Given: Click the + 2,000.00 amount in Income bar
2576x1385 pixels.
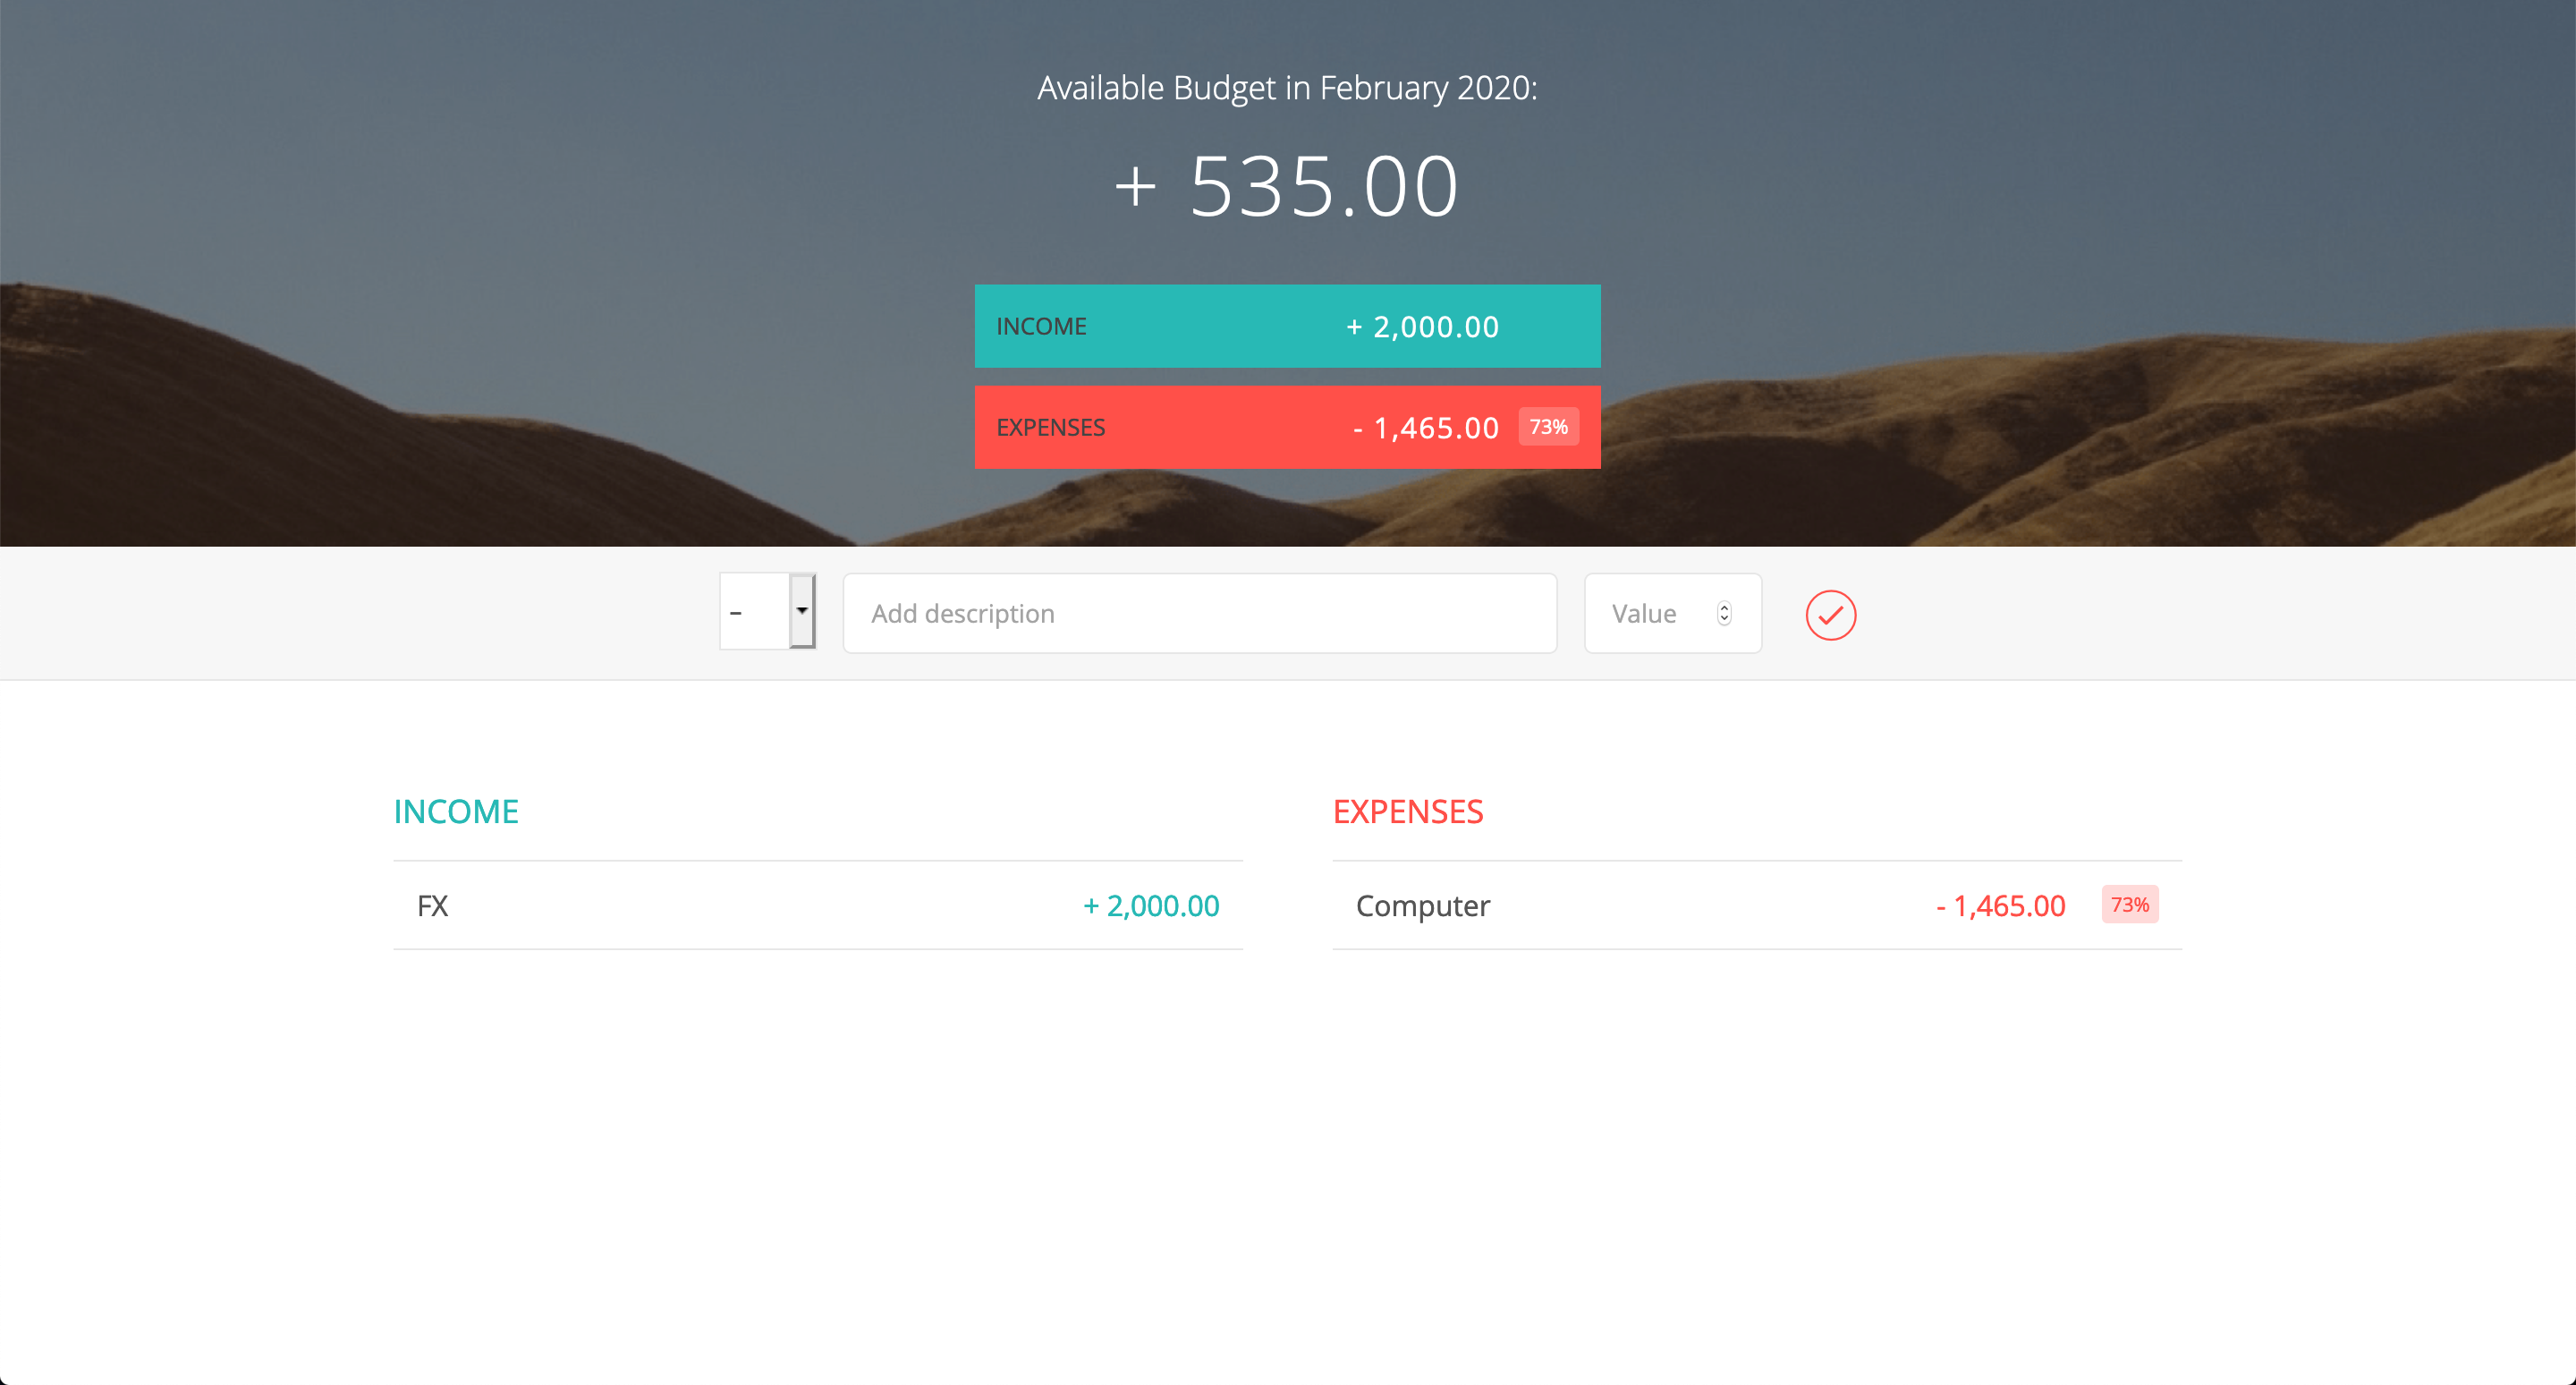Looking at the screenshot, I should pyautogui.click(x=1422, y=327).
